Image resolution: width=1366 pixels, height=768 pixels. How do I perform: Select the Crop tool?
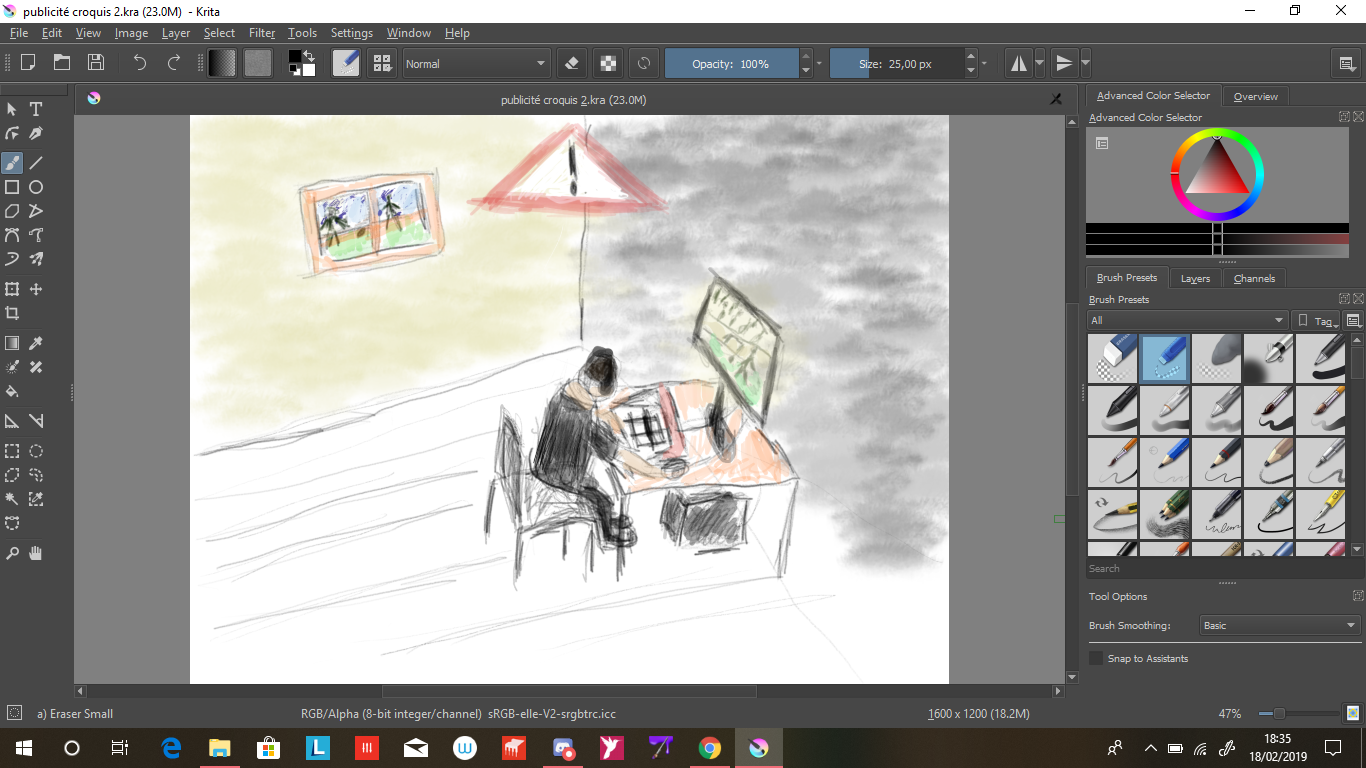click(x=12, y=313)
